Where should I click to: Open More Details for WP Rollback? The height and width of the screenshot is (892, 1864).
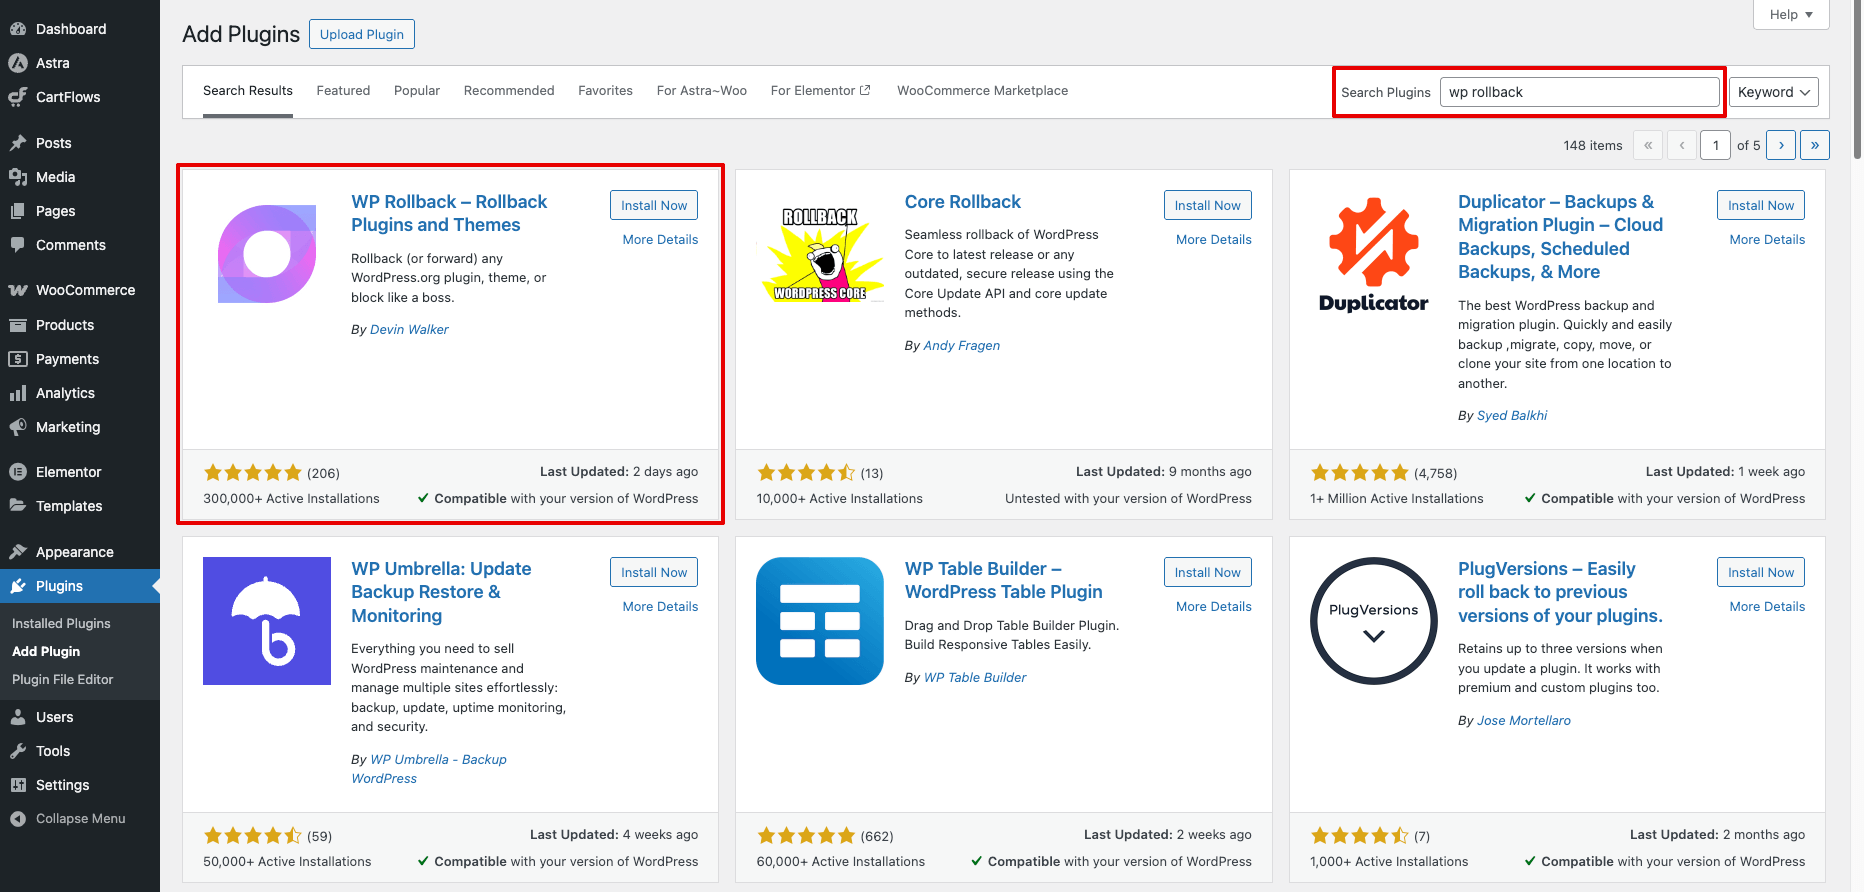pyautogui.click(x=660, y=240)
